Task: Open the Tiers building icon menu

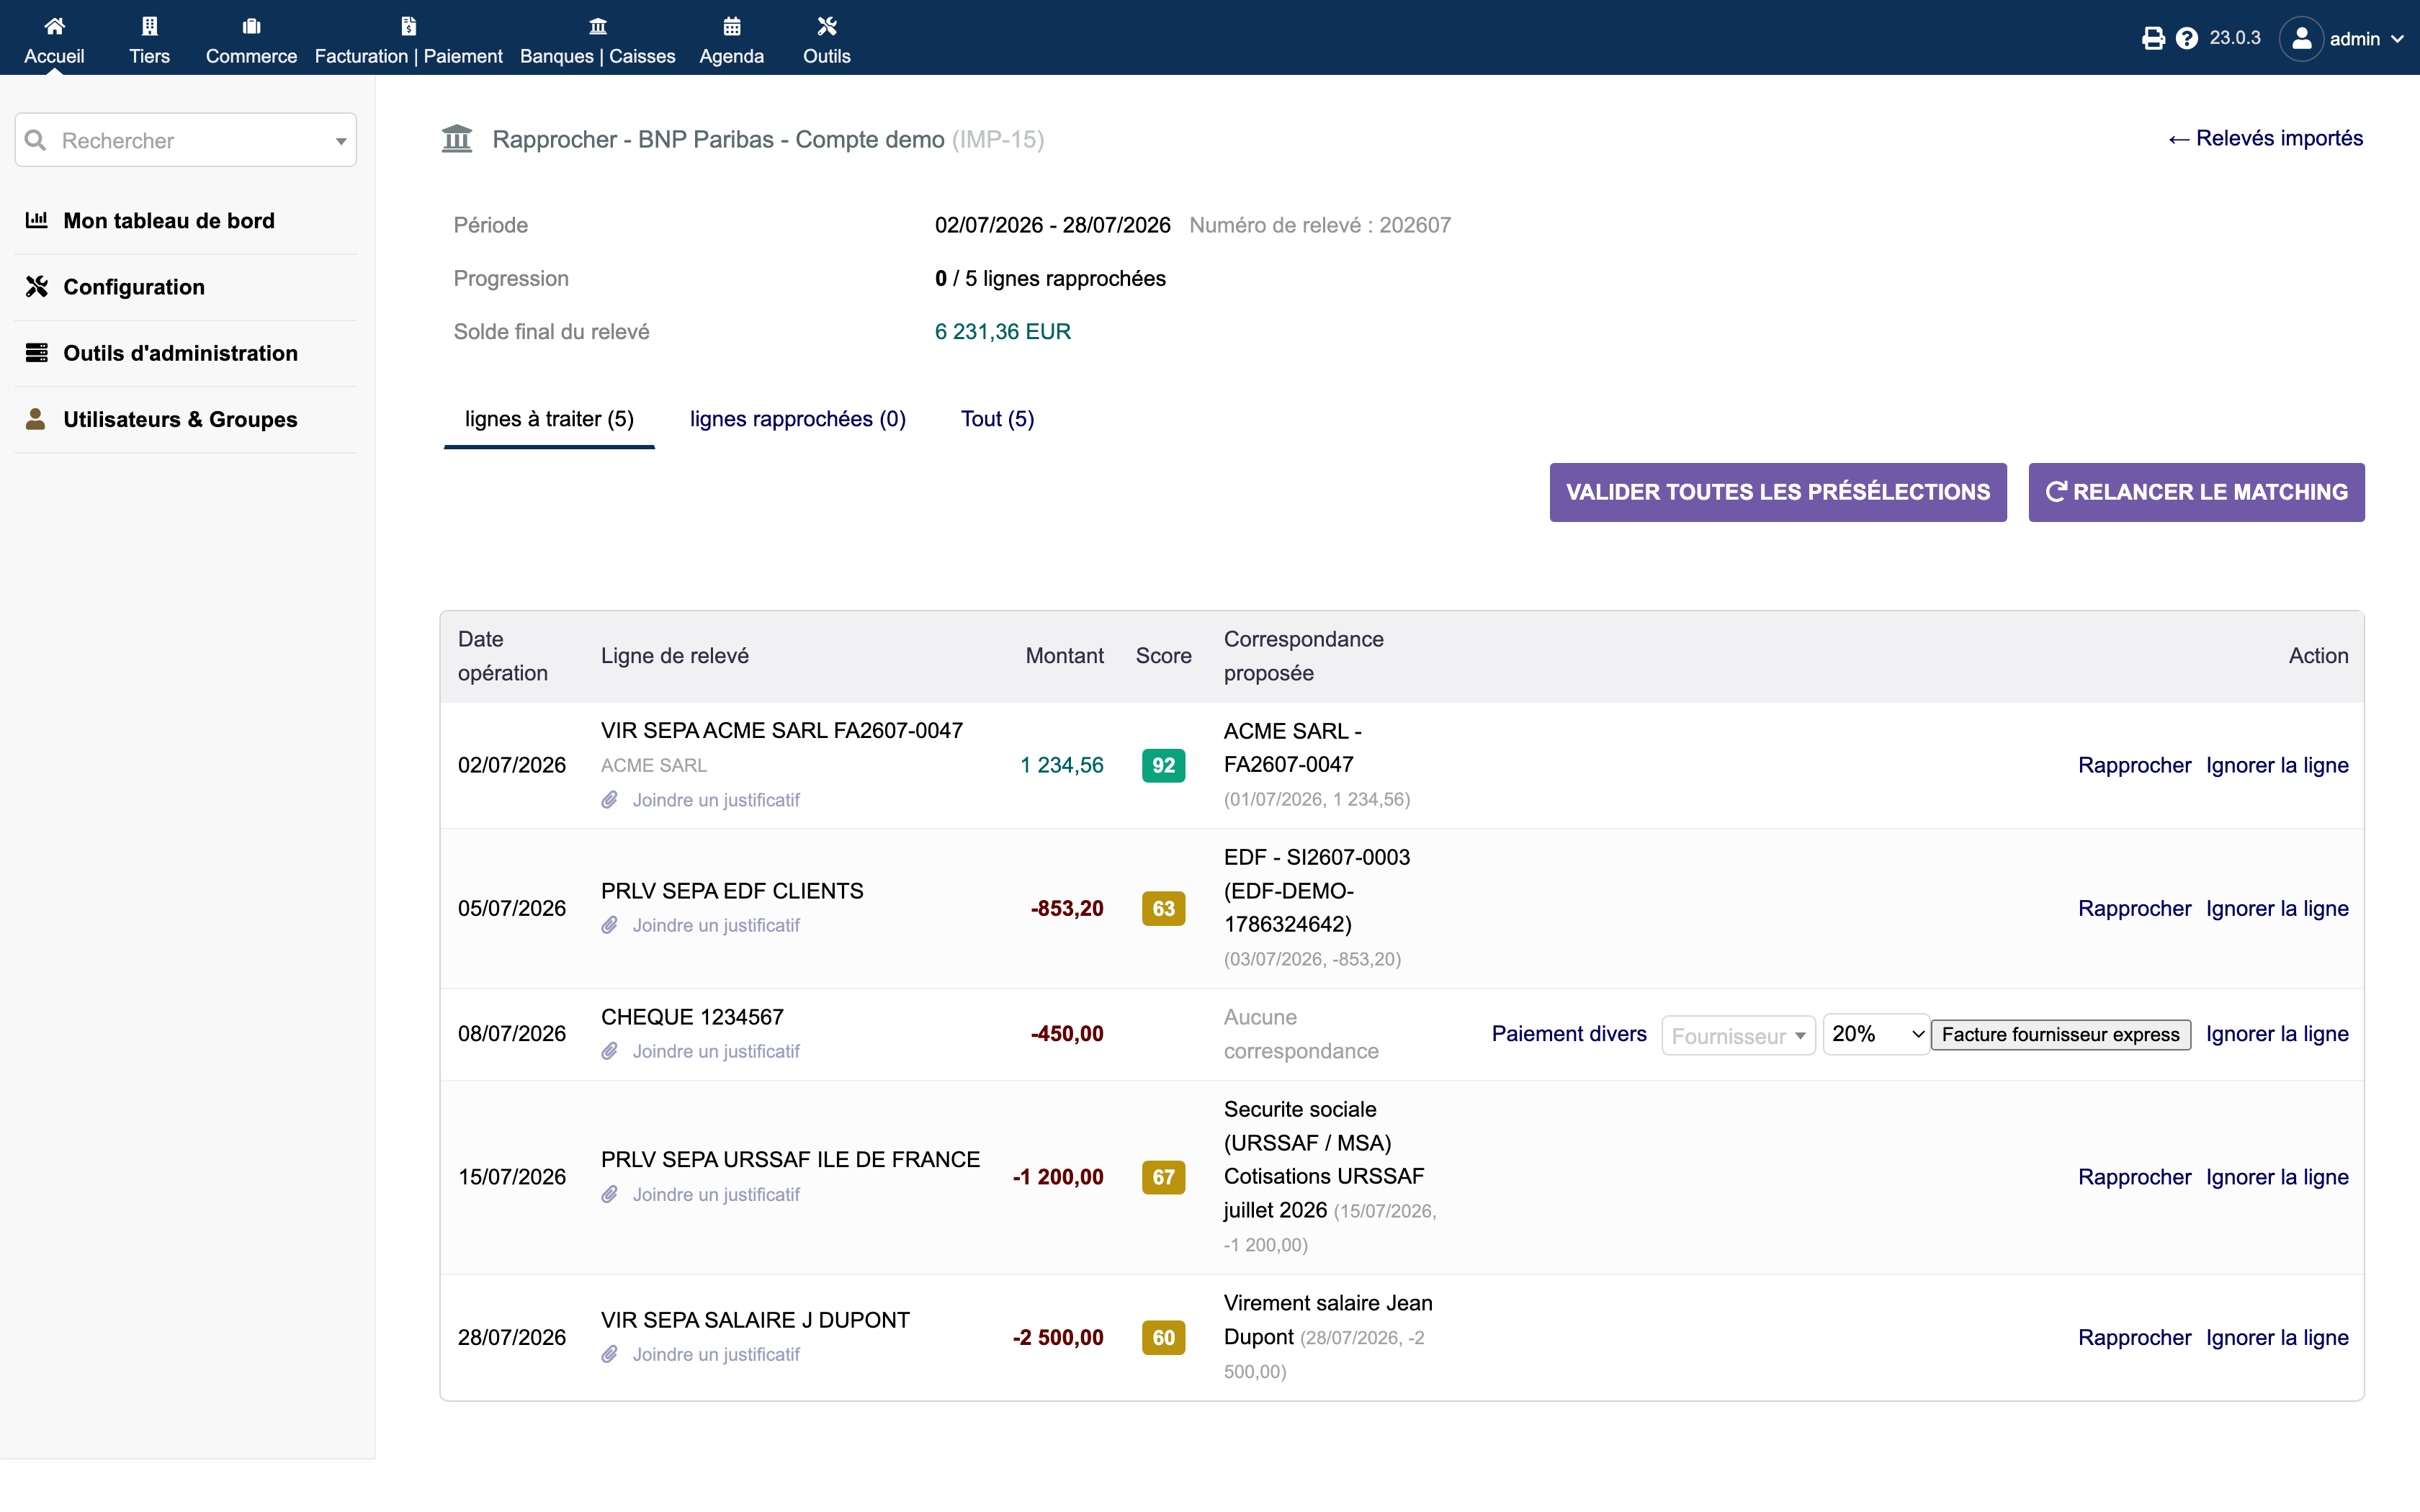Action: tap(149, 27)
